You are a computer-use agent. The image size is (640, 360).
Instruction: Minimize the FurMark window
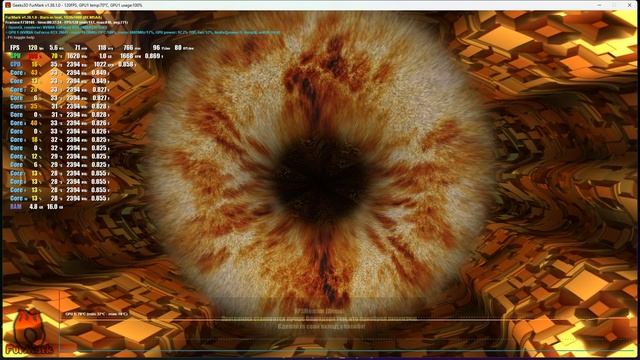(599, 5)
